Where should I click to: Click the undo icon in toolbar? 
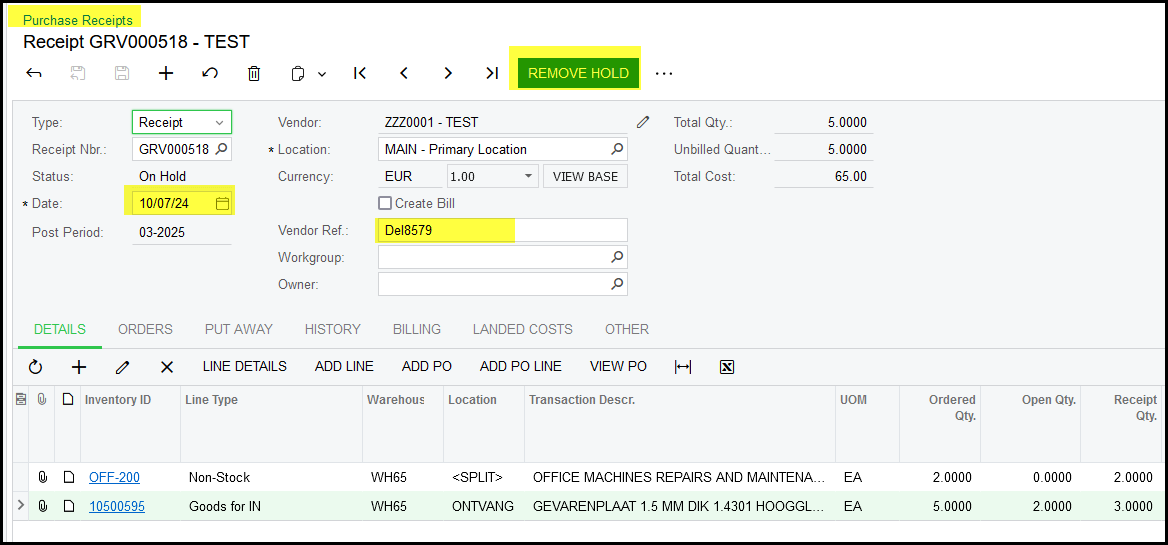(210, 73)
